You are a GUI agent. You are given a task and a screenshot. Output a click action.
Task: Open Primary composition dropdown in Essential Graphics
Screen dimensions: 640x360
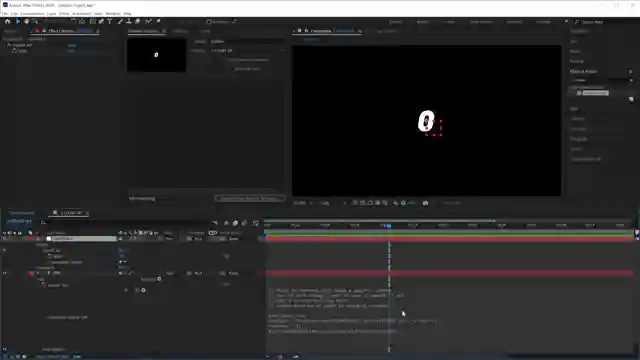tap(247, 50)
